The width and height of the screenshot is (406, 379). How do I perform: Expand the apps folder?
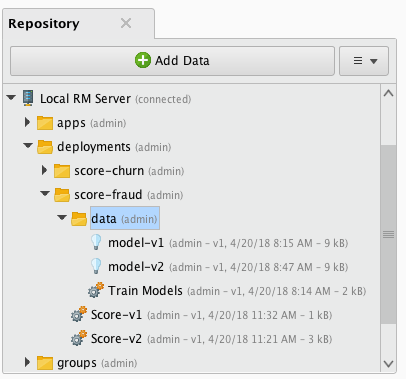click(x=27, y=122)
